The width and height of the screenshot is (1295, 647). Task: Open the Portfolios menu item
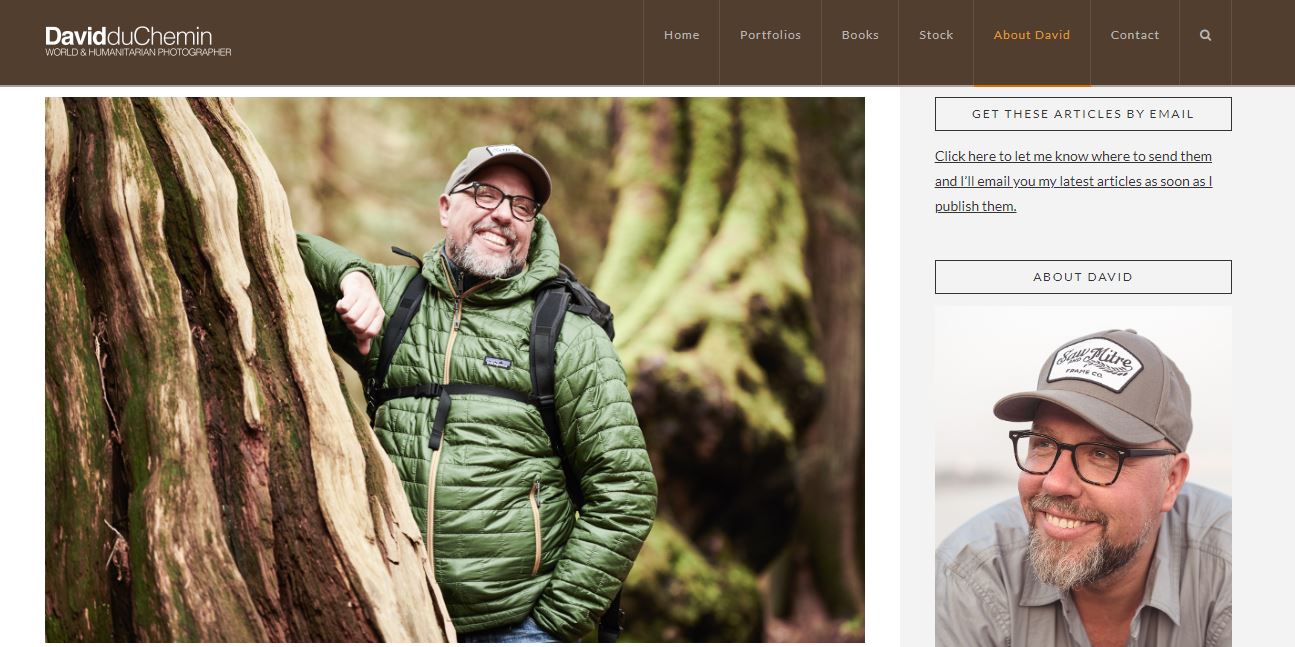(x=770, y=35)
